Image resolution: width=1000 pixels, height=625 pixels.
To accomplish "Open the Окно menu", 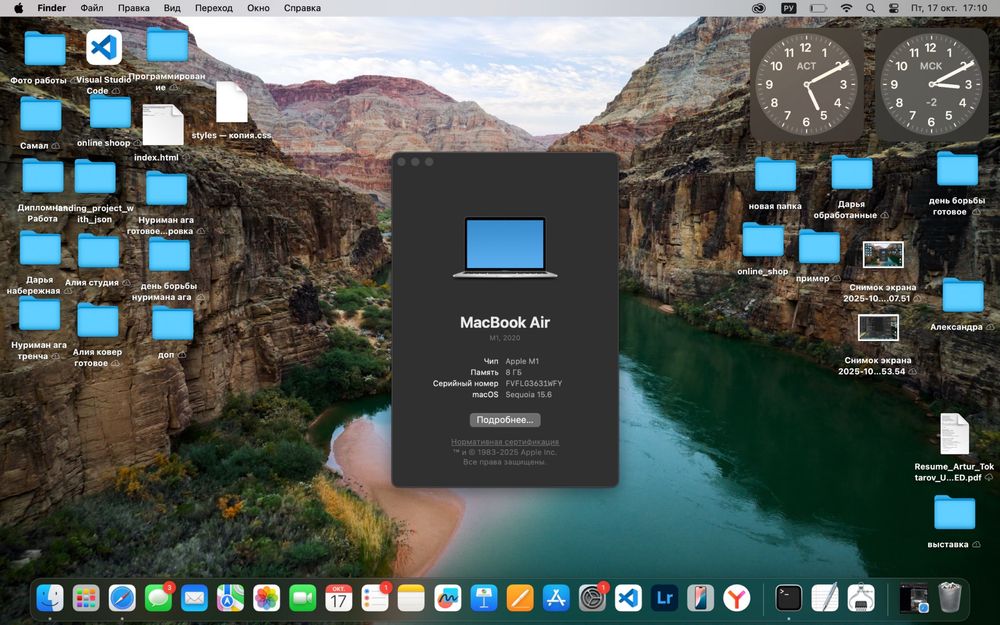I will [x=258, y=8].
